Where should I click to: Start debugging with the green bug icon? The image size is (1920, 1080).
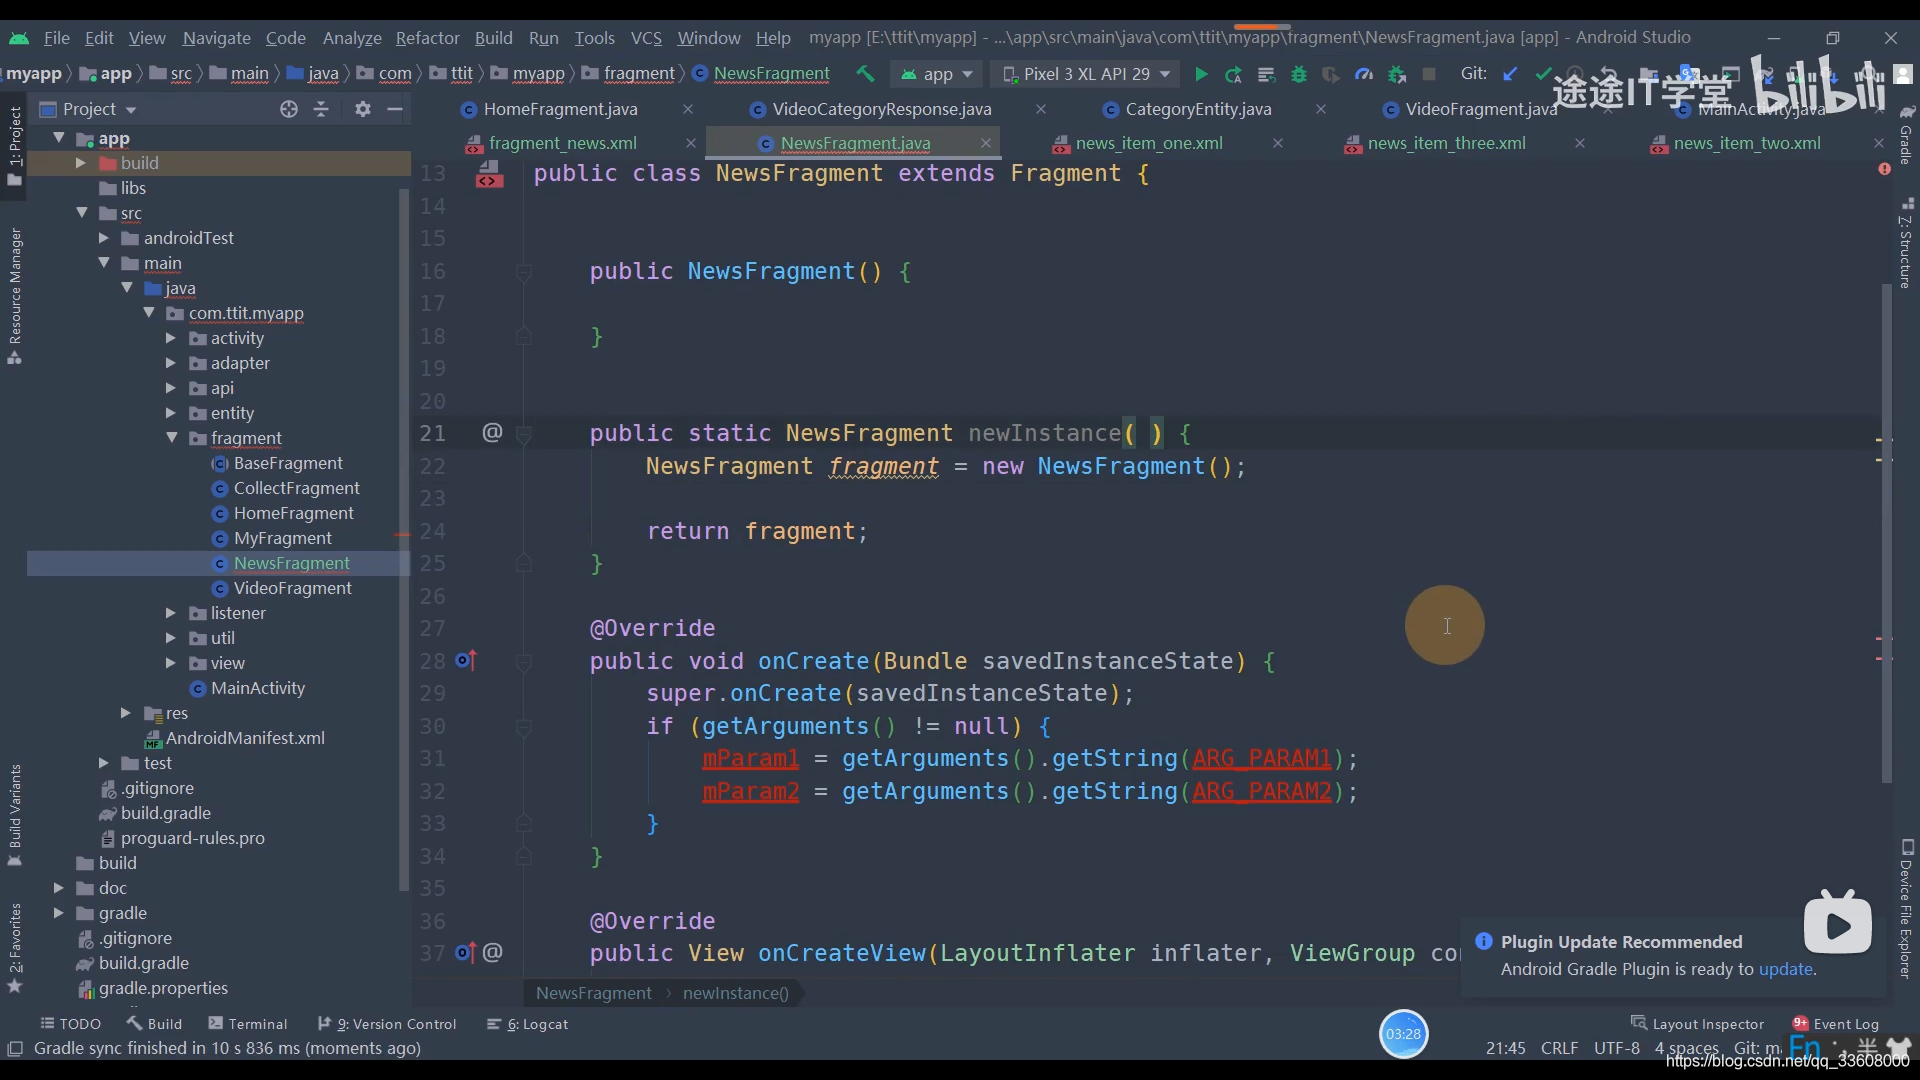coord(1299,74)
